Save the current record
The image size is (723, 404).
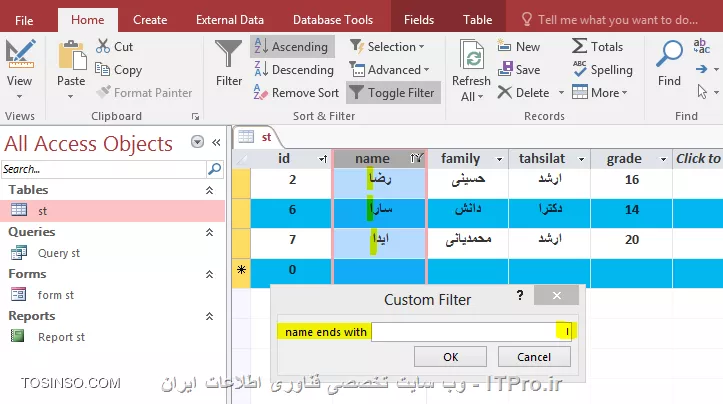click(519, 70)
